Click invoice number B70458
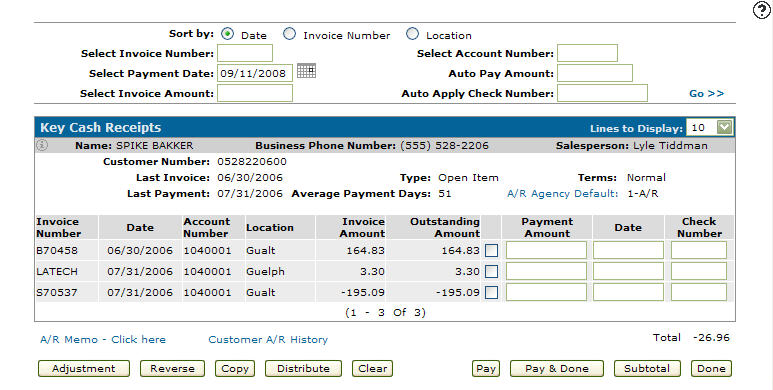This screenshot has width=773, height=390. pyautogui.click(x=57, y=250)
